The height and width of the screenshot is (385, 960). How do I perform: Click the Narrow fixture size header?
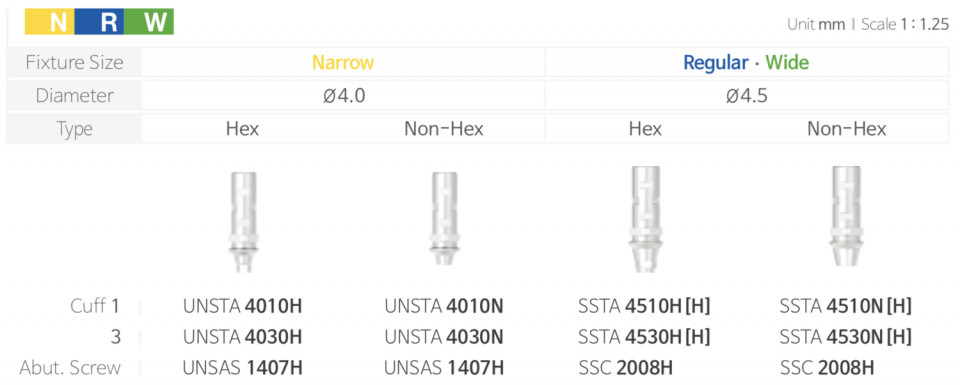[x=343, y=62]
